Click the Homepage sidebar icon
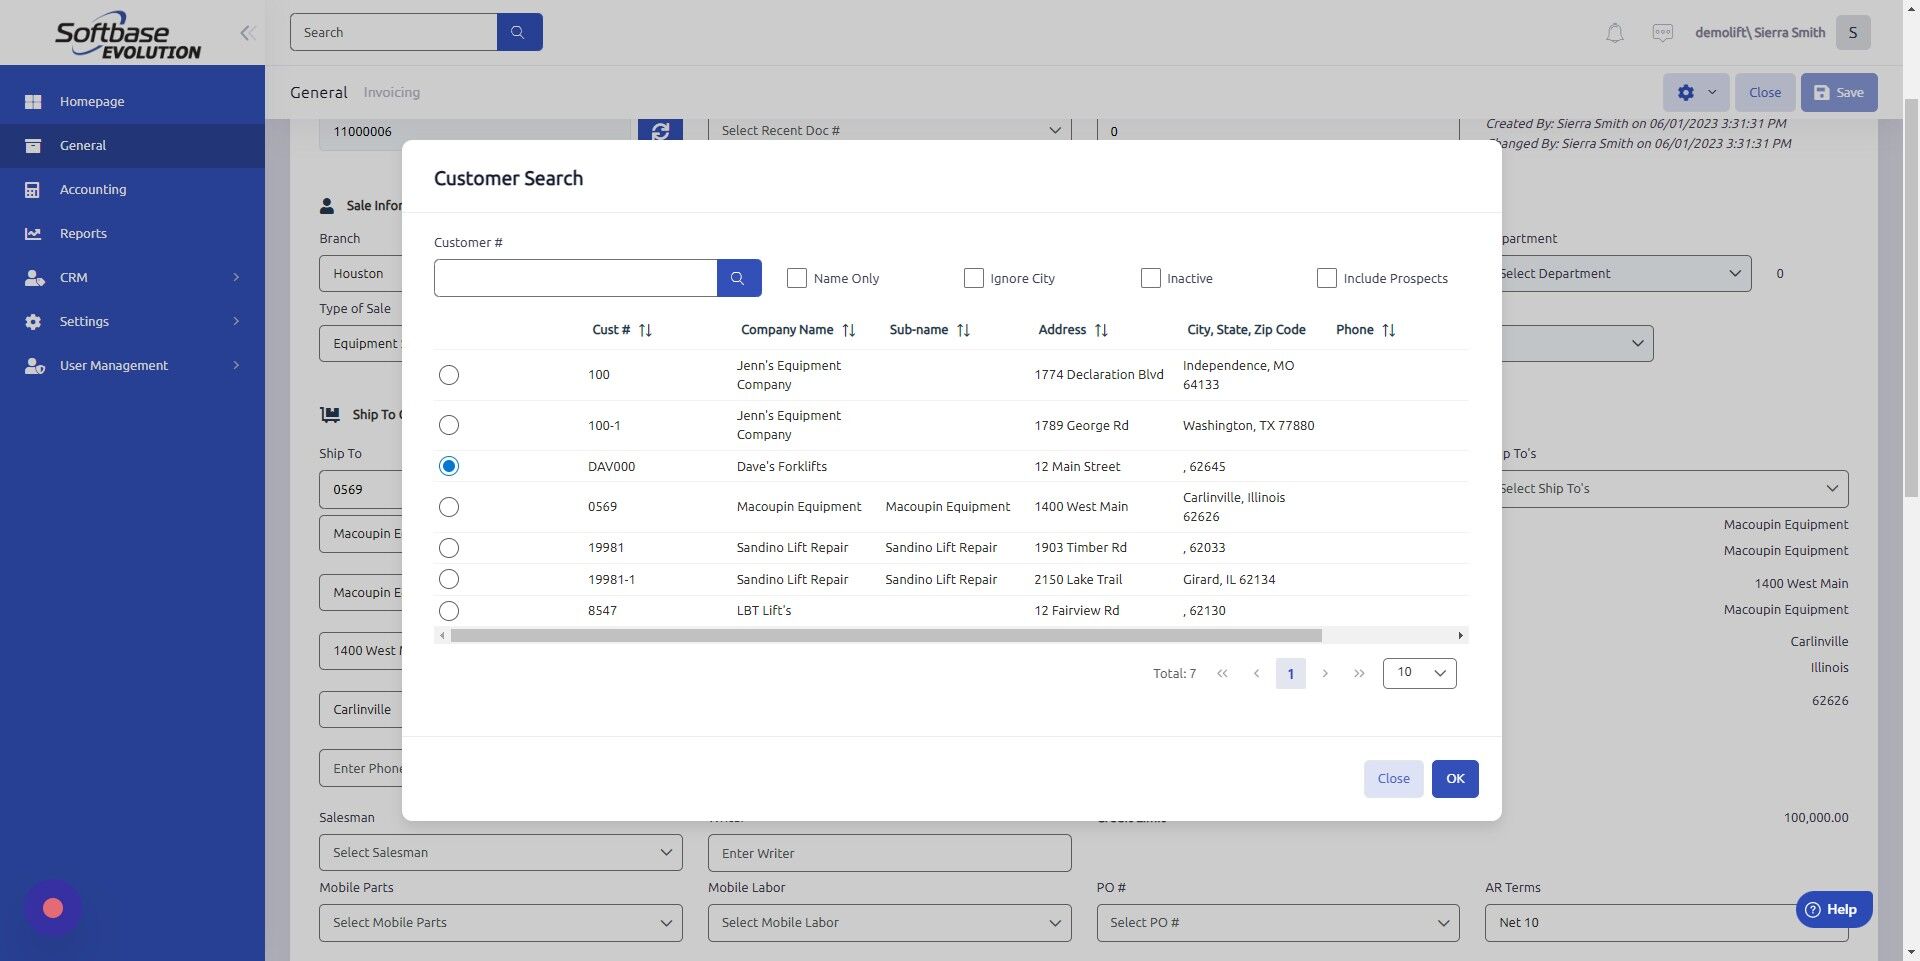The height and width of the screenshot is (961, 1920). coord(33,102)
